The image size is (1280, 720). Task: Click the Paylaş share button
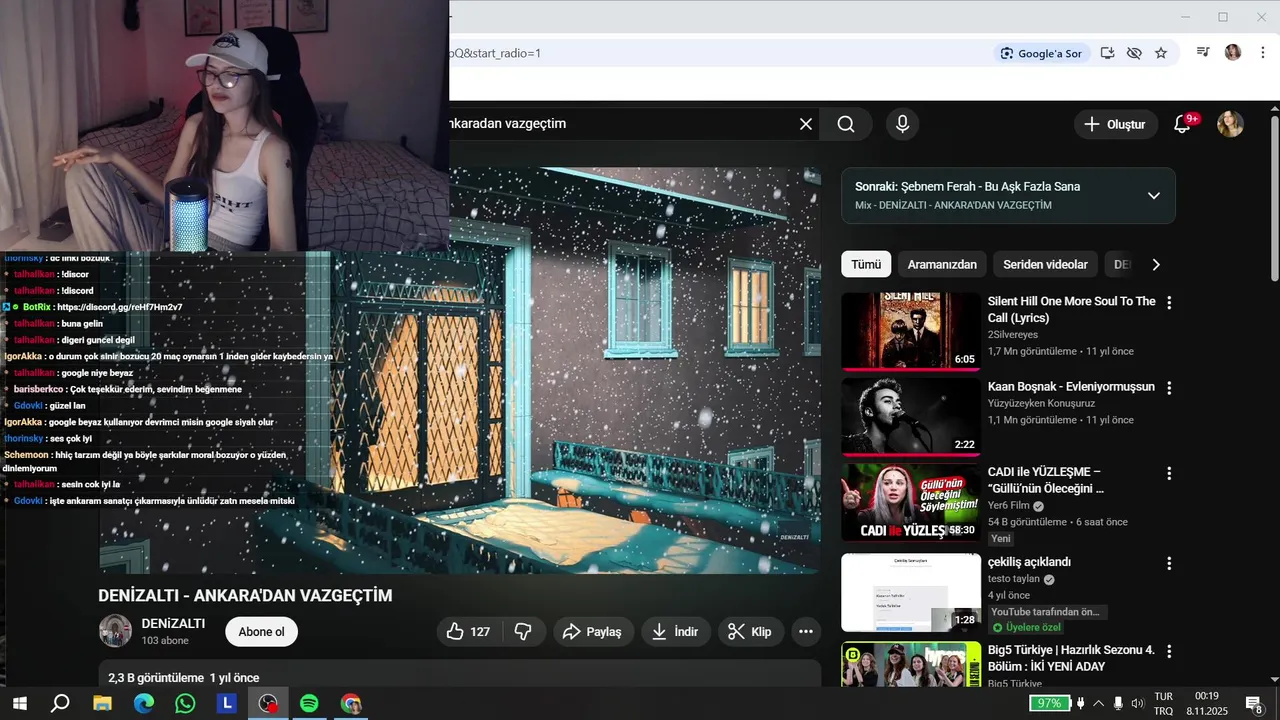593,632
